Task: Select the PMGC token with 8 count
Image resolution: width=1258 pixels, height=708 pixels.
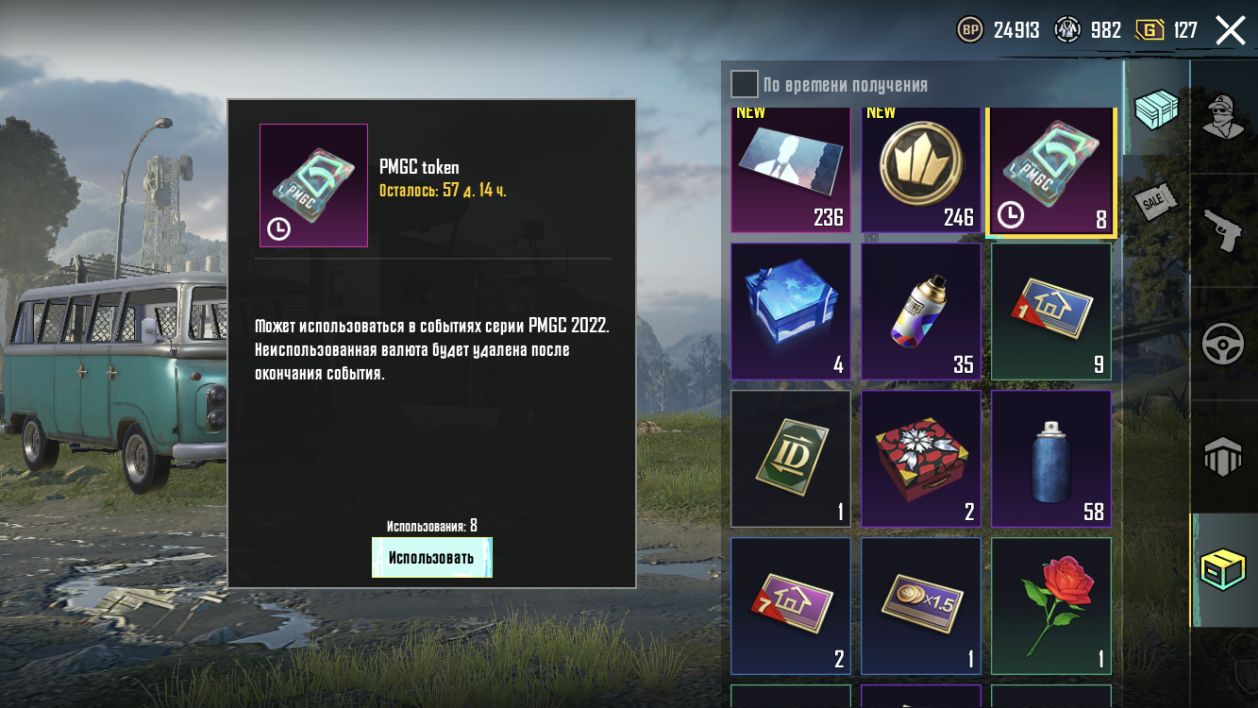Action: [1051, 171]
